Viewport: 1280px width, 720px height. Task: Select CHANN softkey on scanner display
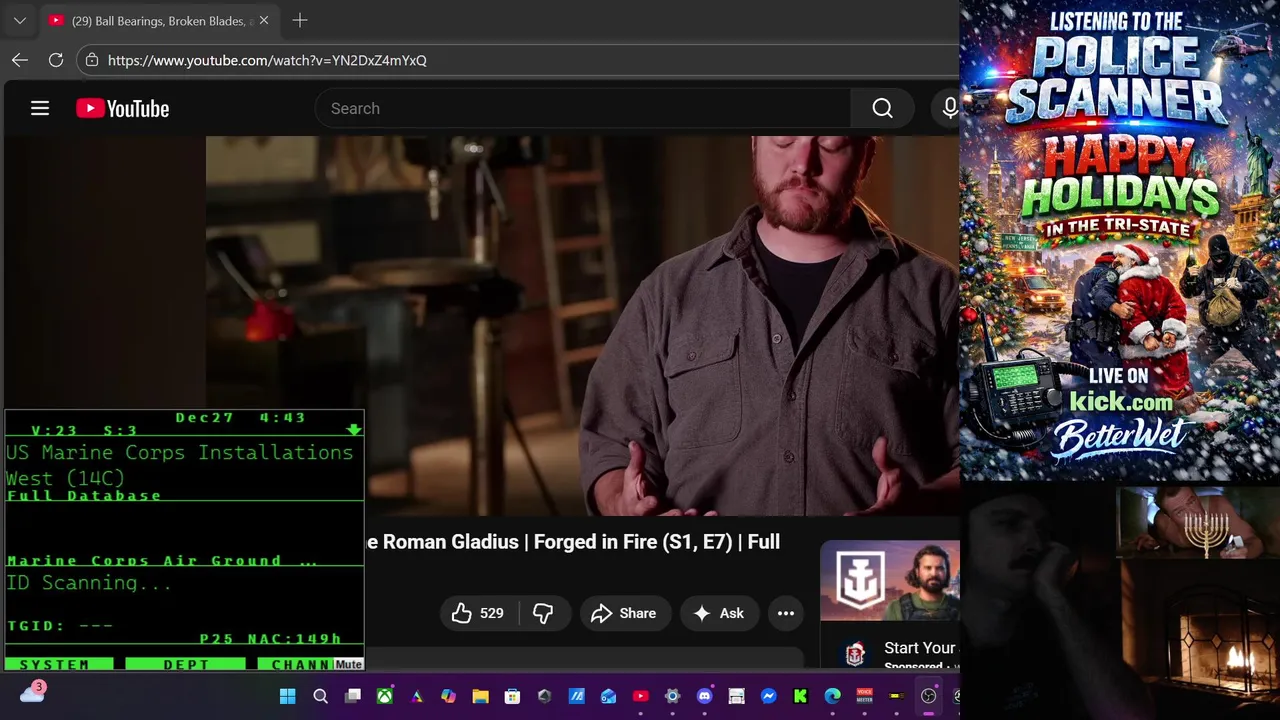(x=296, y=664)
